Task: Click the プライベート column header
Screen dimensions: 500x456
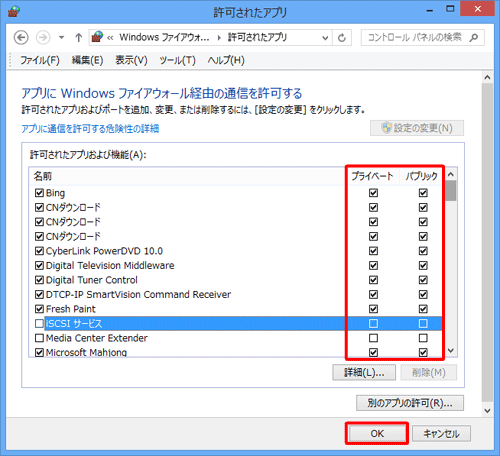Action: pos(372,176)
